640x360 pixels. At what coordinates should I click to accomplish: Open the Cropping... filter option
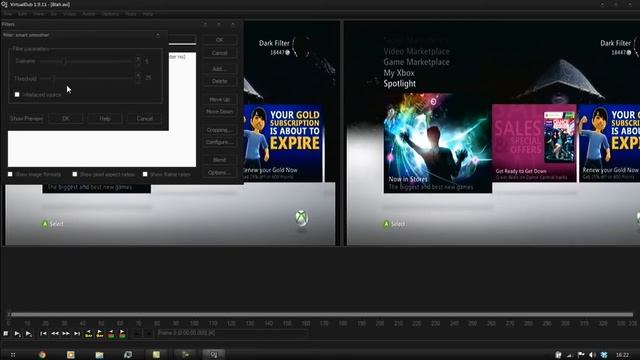220,130
